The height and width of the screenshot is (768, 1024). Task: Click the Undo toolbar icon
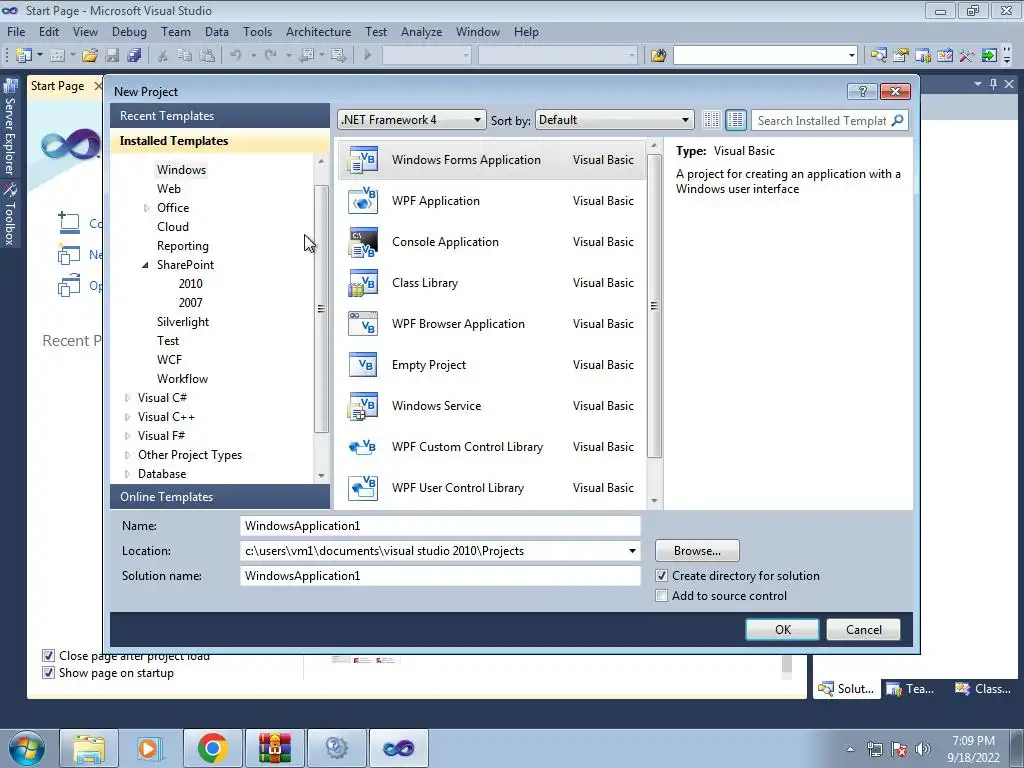point(235,56)
